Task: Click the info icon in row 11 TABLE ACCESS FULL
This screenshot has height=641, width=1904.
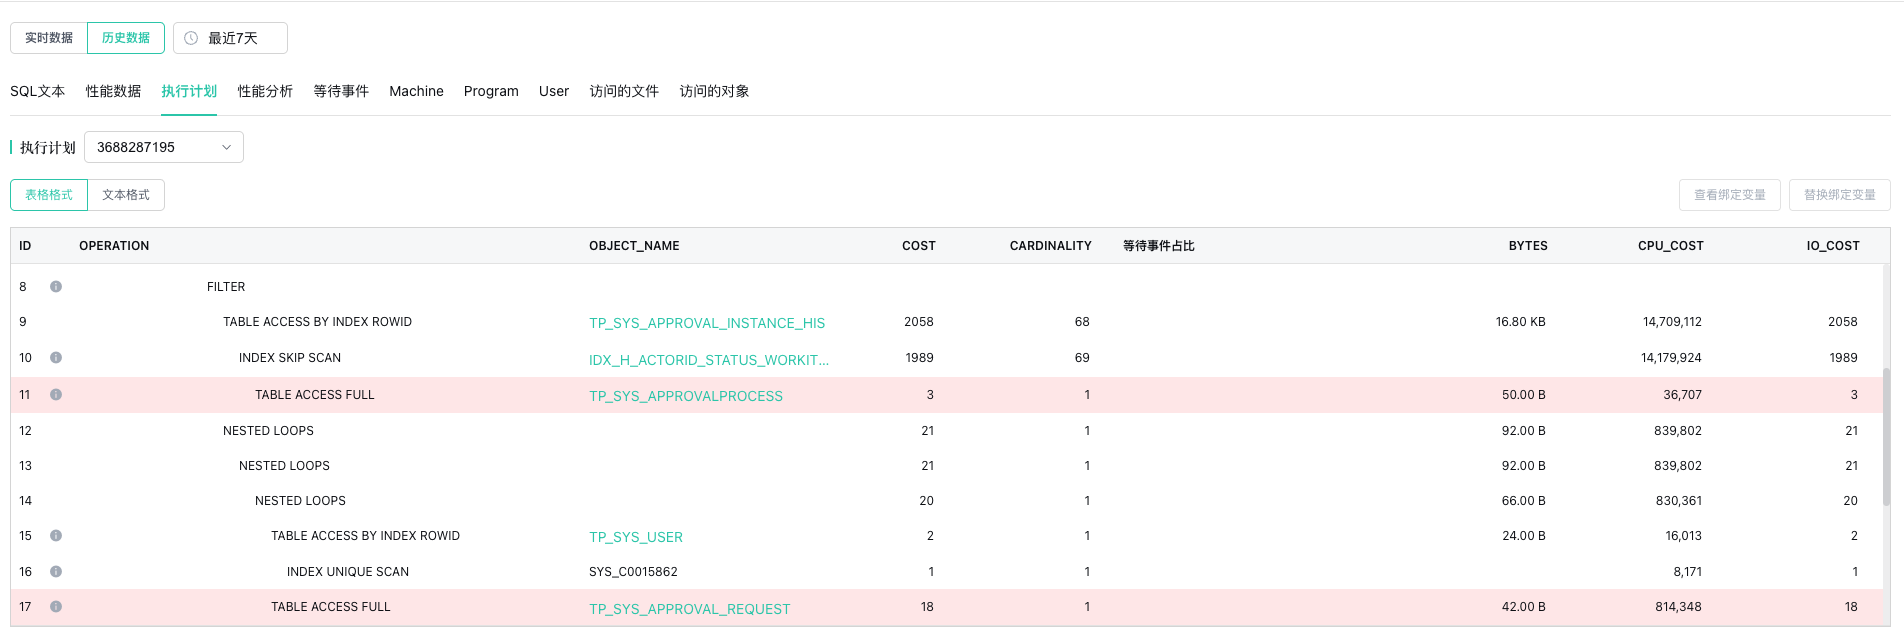Action: (x=56, y=395)
